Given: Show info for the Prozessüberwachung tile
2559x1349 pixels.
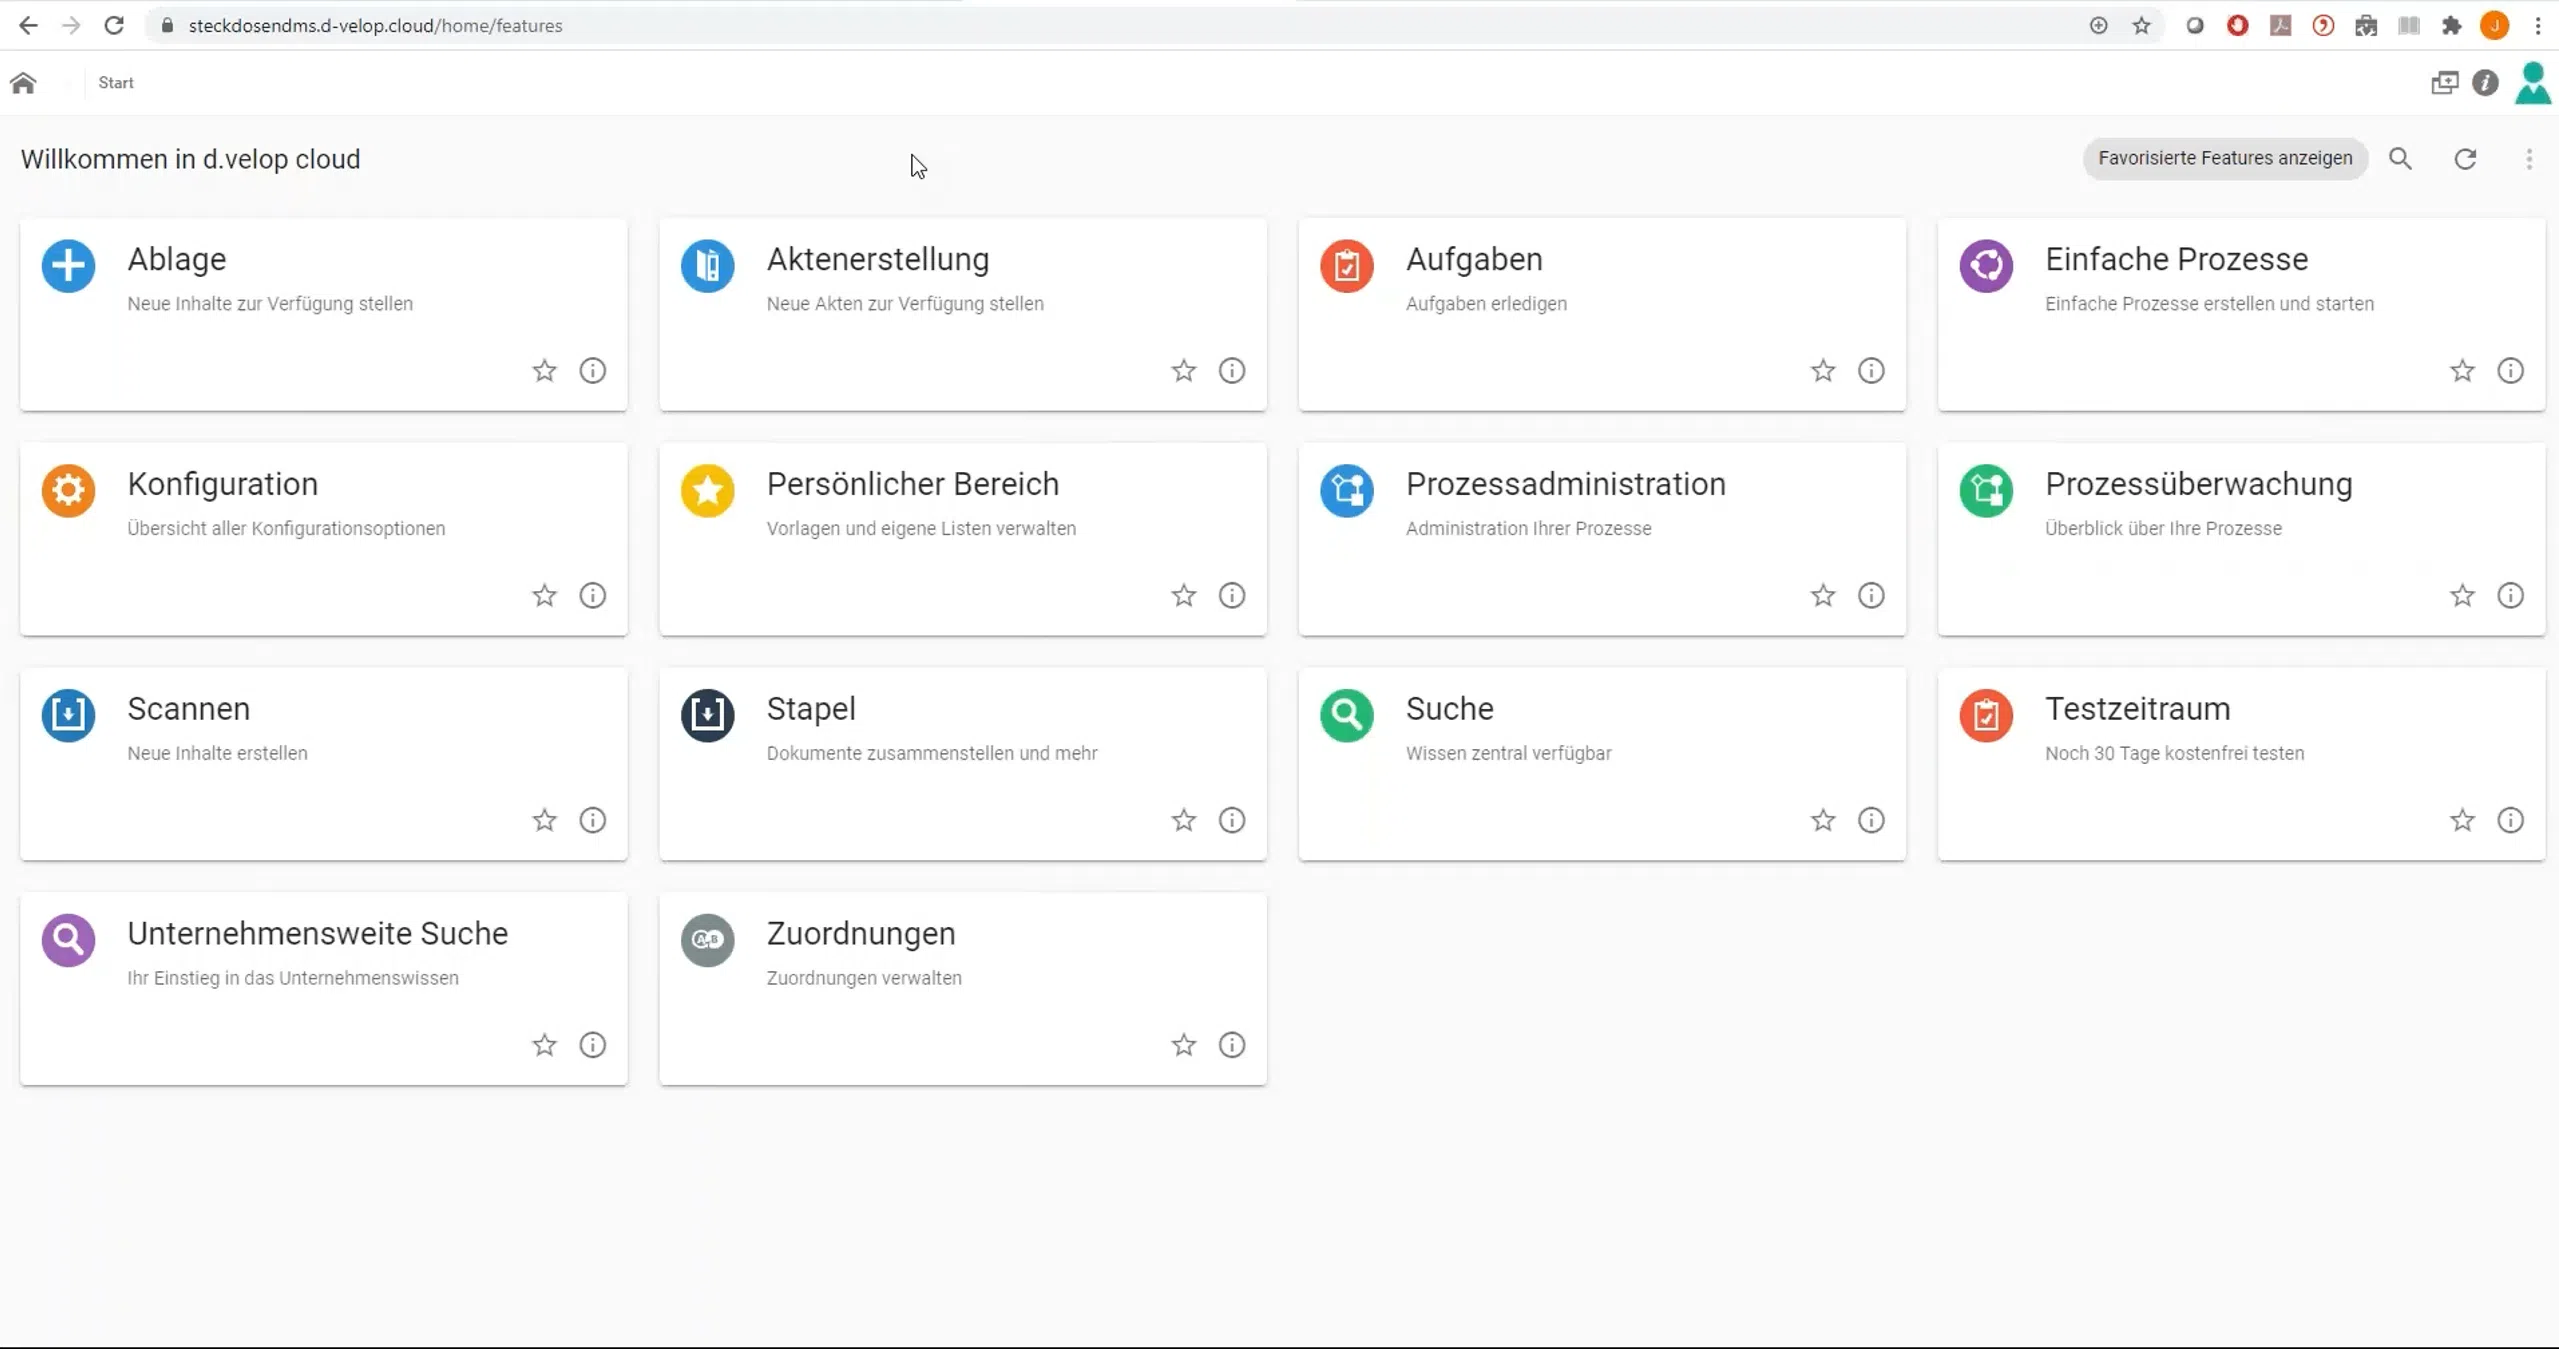Looking at the screenshot, I should click(2511, 596).
